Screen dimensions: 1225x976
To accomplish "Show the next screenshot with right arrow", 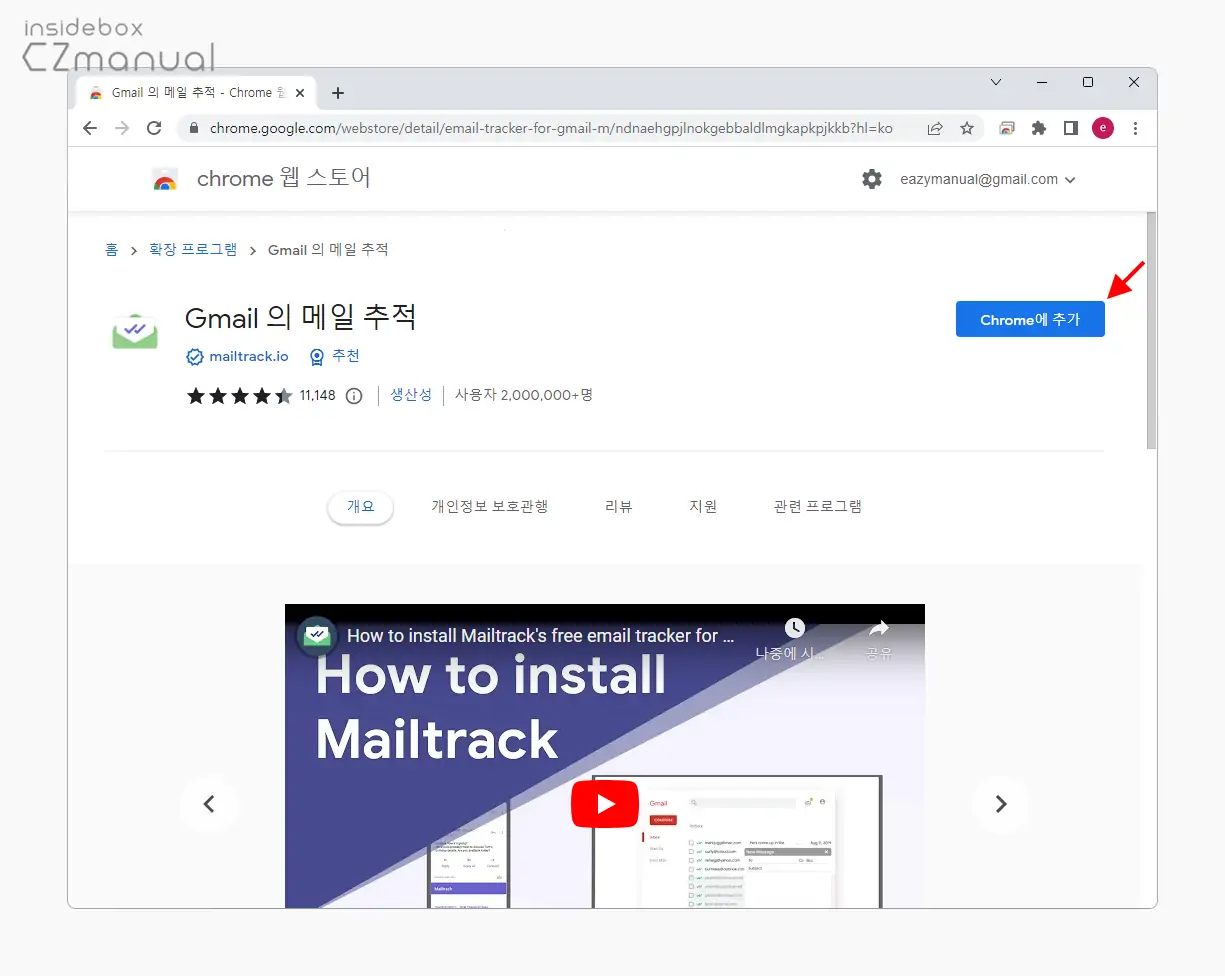I will point(1001,804).
